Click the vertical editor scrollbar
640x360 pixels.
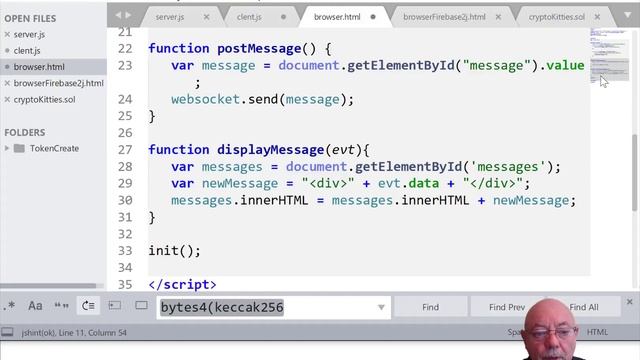(635, 172)
